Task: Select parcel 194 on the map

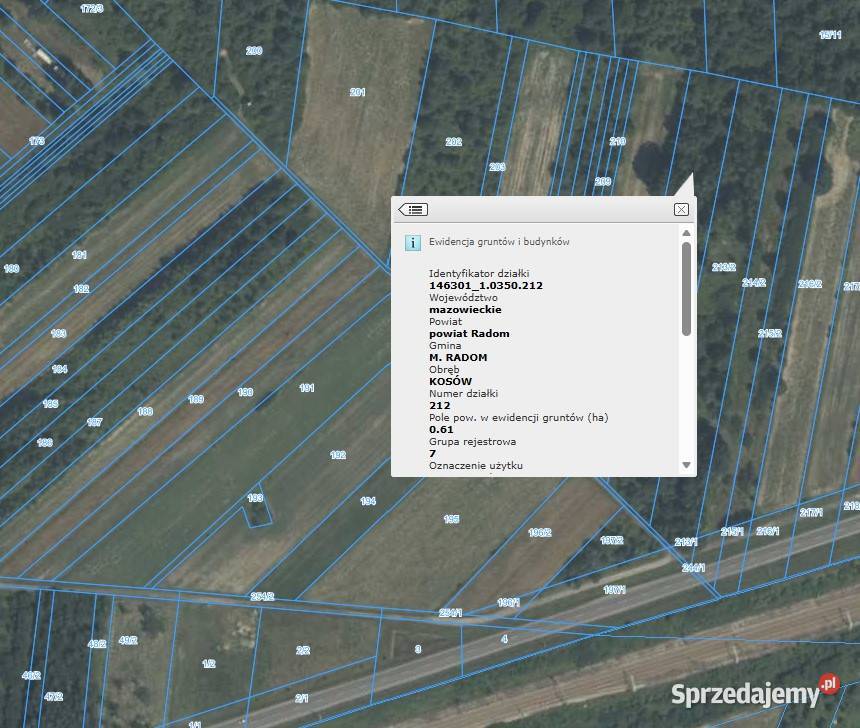Action: coord(368,501)
